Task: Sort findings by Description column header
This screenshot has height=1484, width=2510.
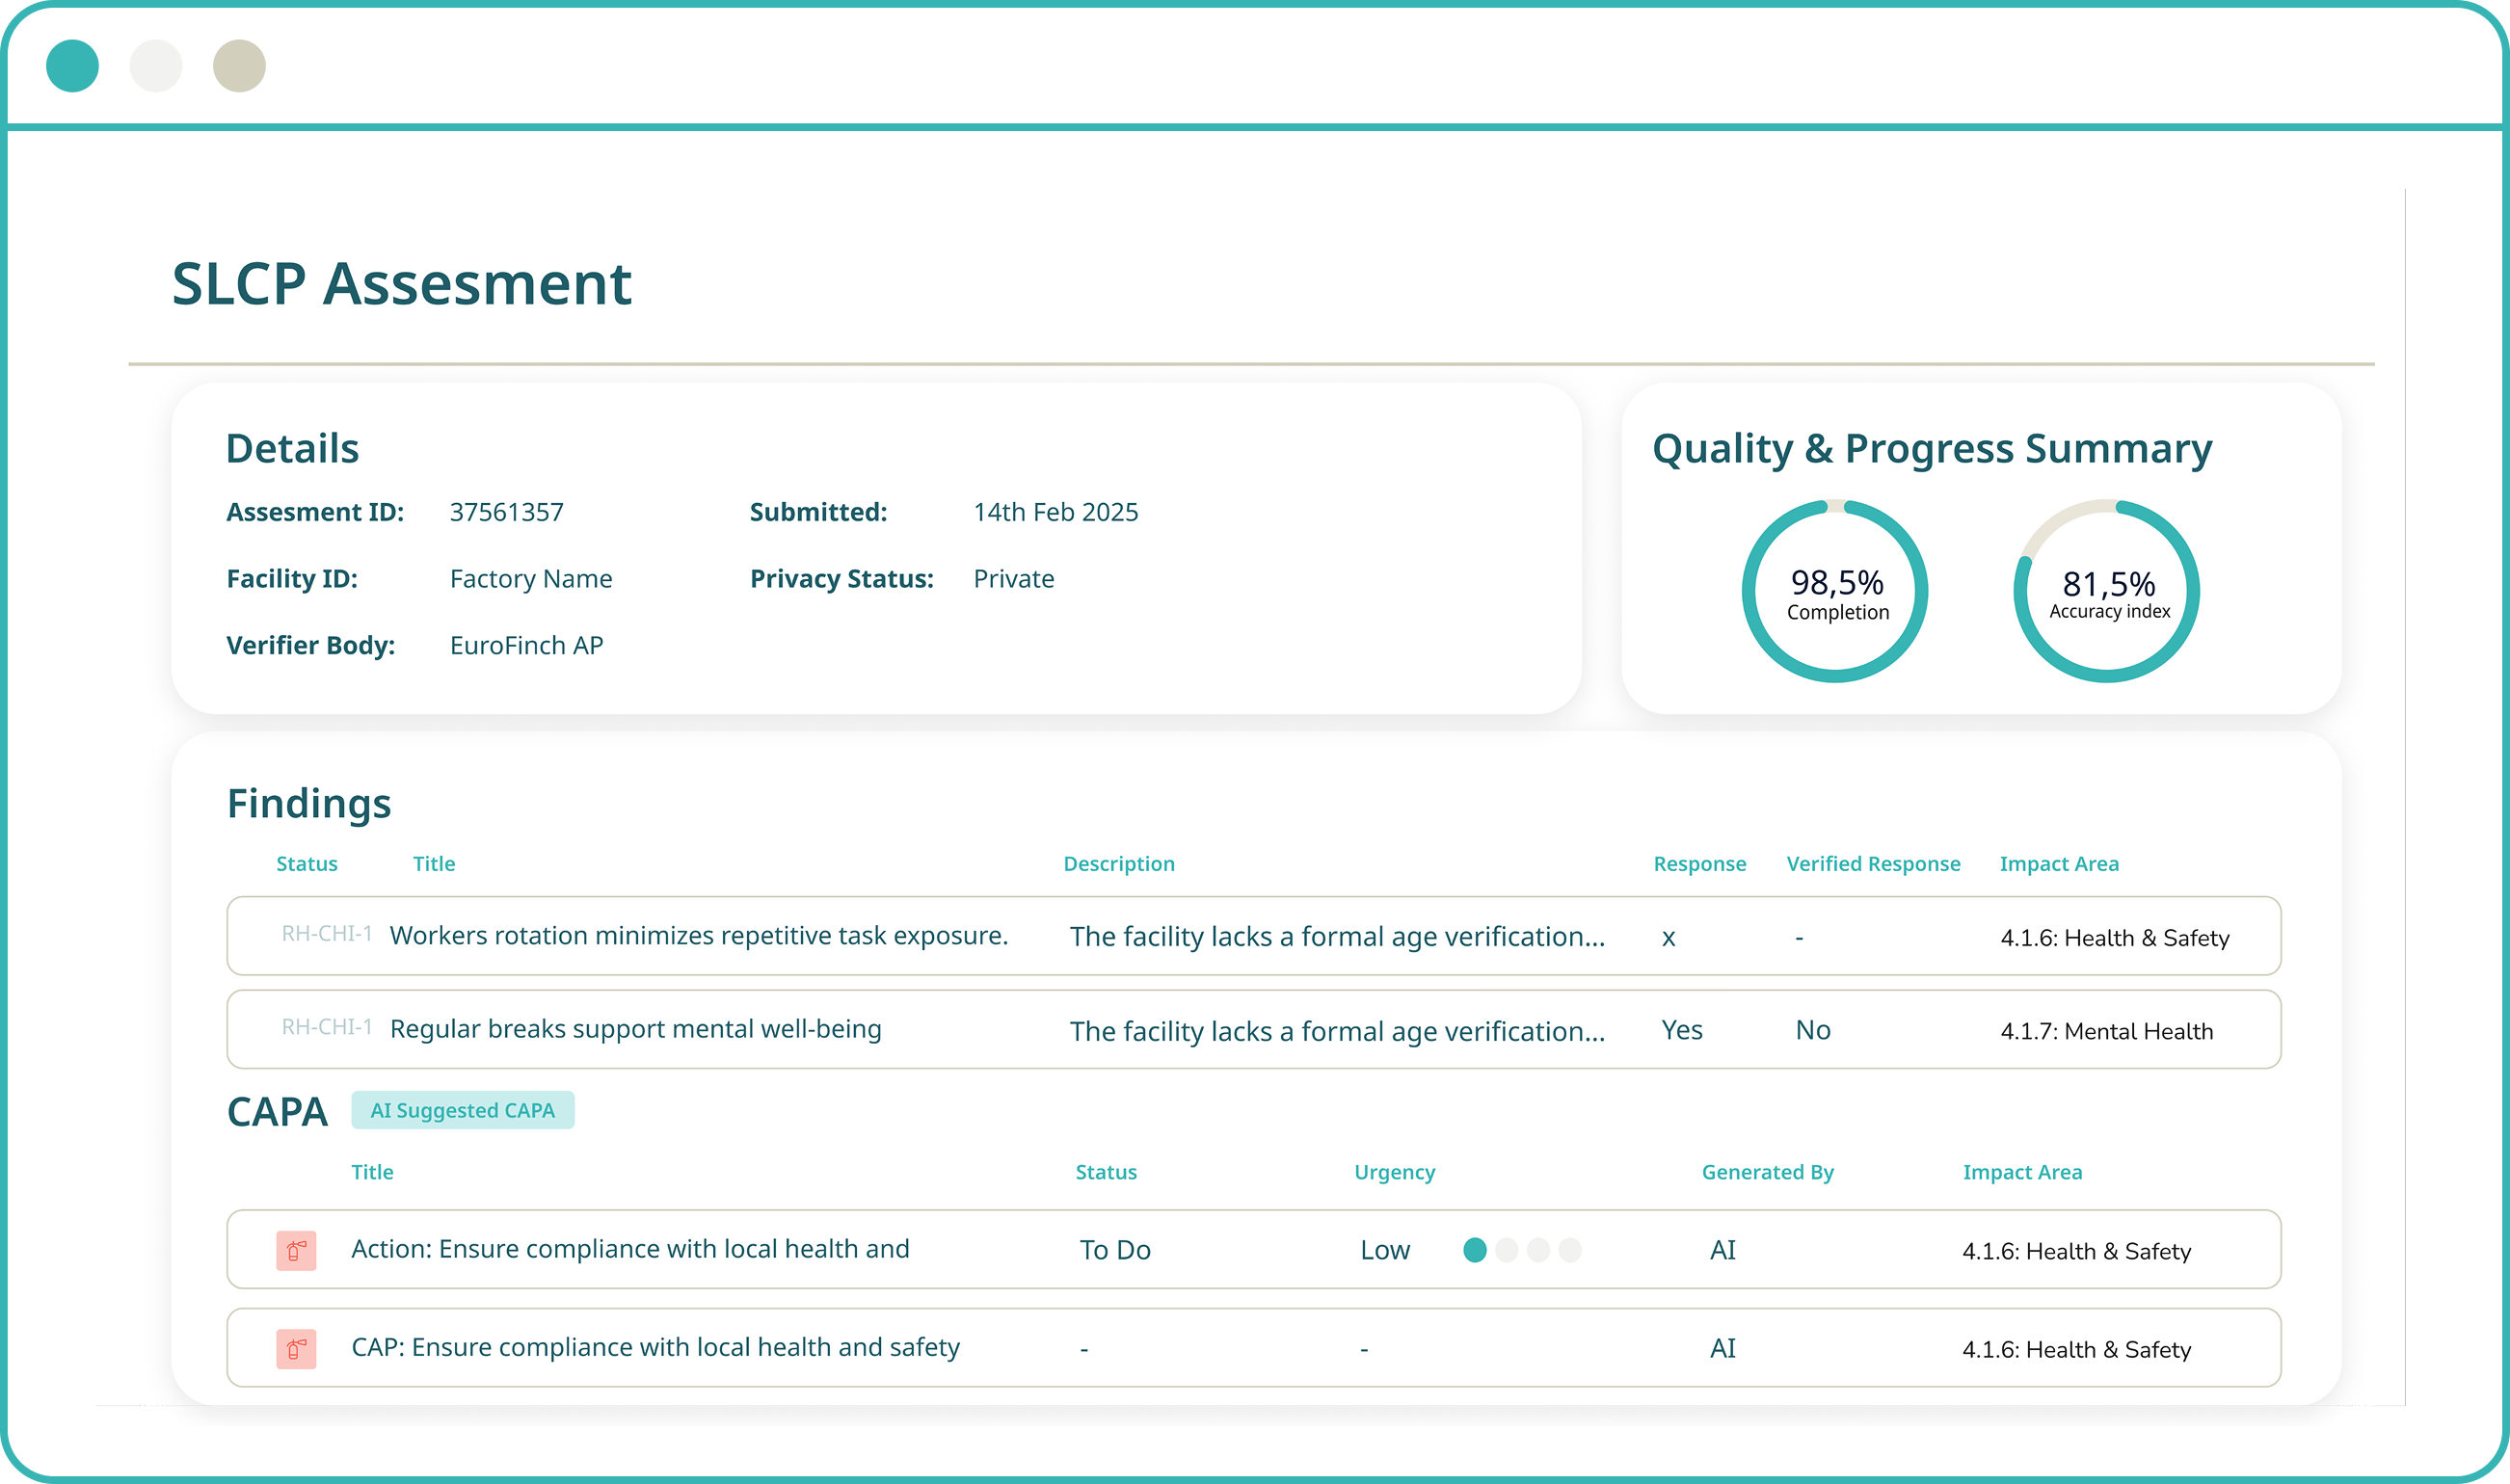Action: point(1119,864)
